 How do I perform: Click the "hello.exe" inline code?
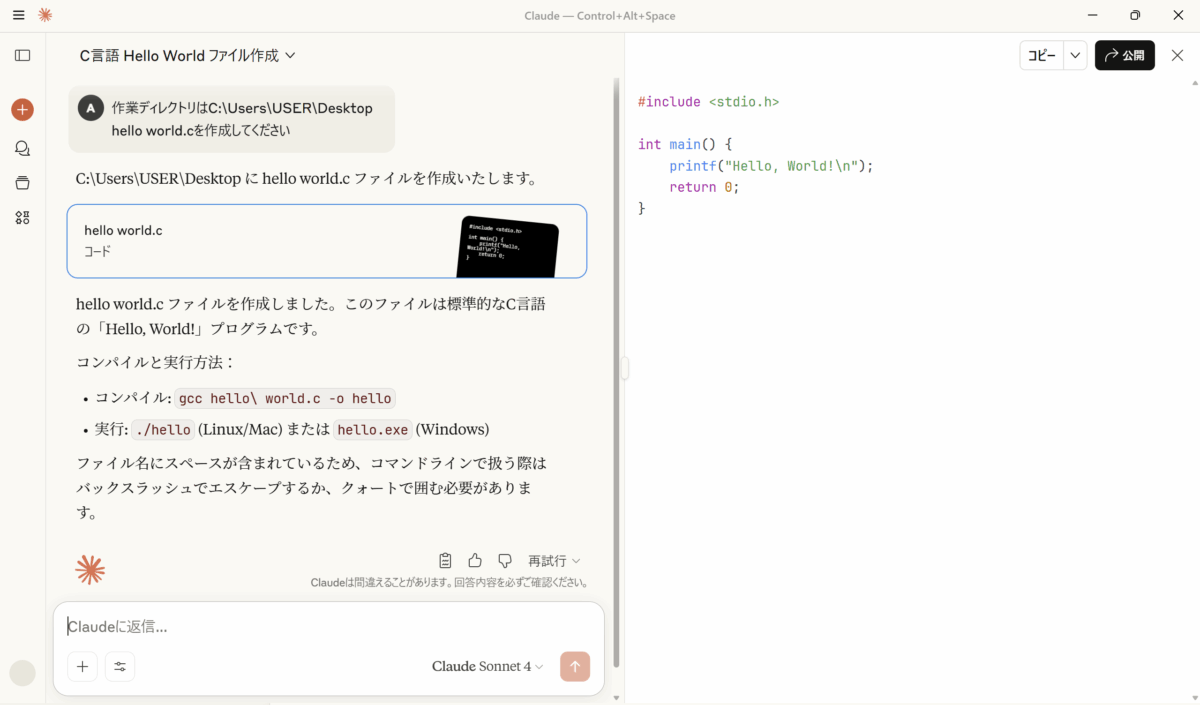372,430
